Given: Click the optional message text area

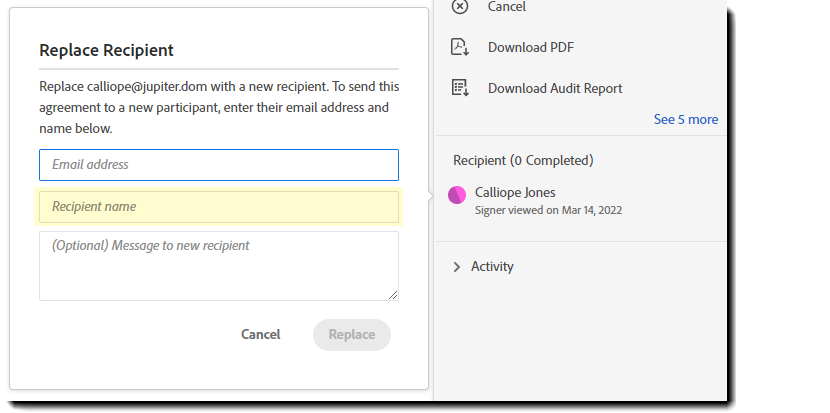Looking at the screenshot, I should (219, 265).
